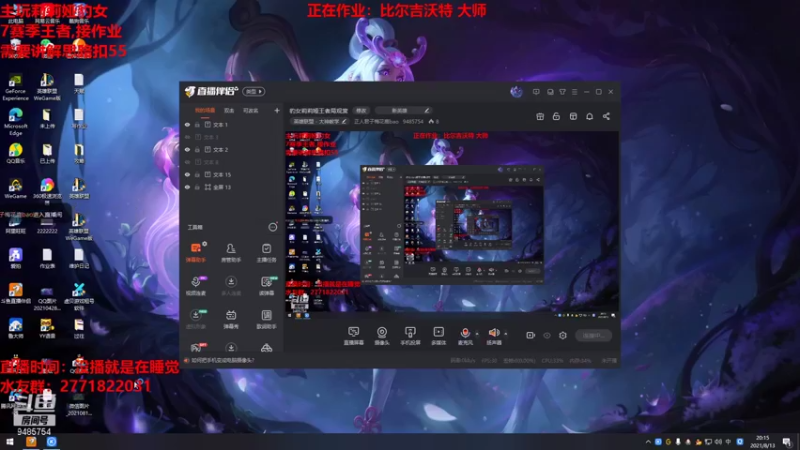Open the 主播任务 tool
Viewport: 800px width, 450px height.
click(266, 253)
